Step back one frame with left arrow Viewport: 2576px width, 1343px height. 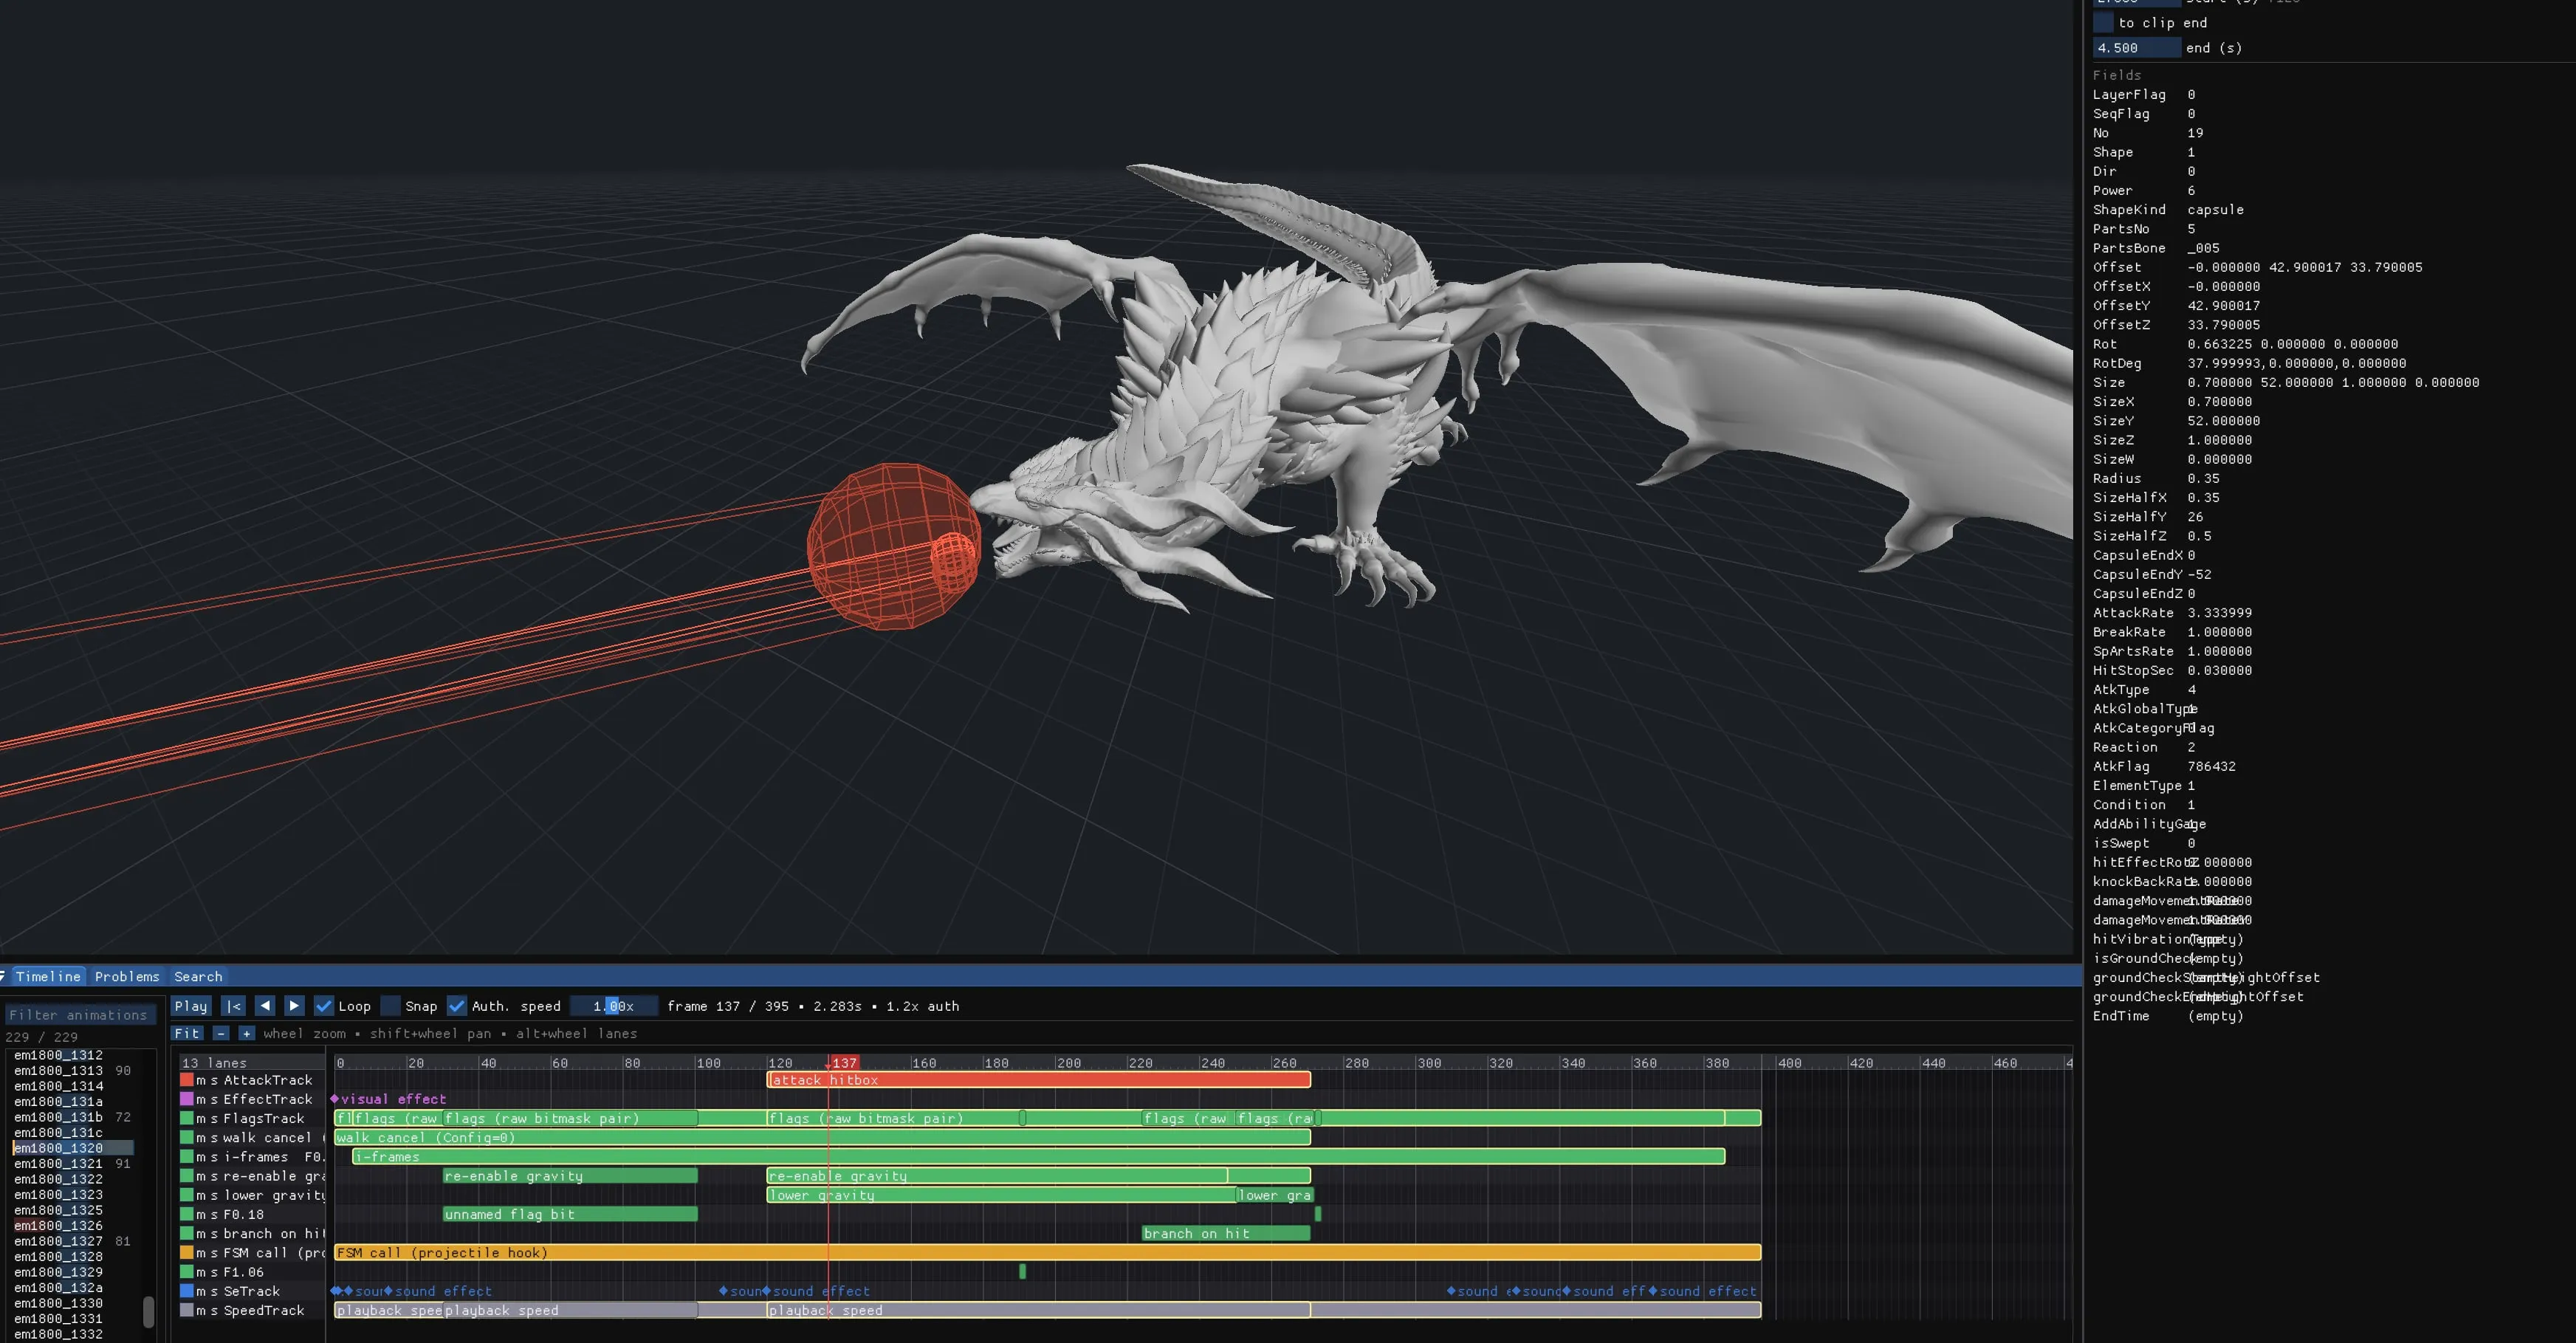(265, 1006)
